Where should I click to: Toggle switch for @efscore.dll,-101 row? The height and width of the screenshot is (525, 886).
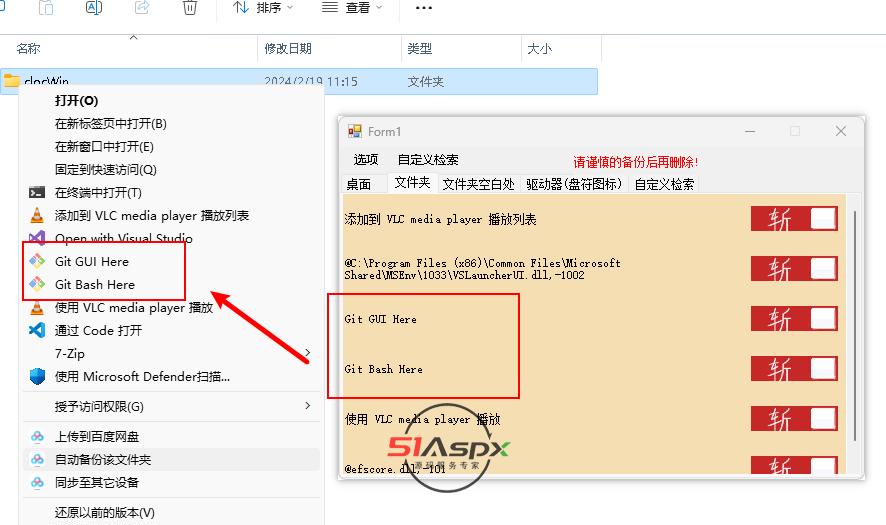(x=794, y=465)
